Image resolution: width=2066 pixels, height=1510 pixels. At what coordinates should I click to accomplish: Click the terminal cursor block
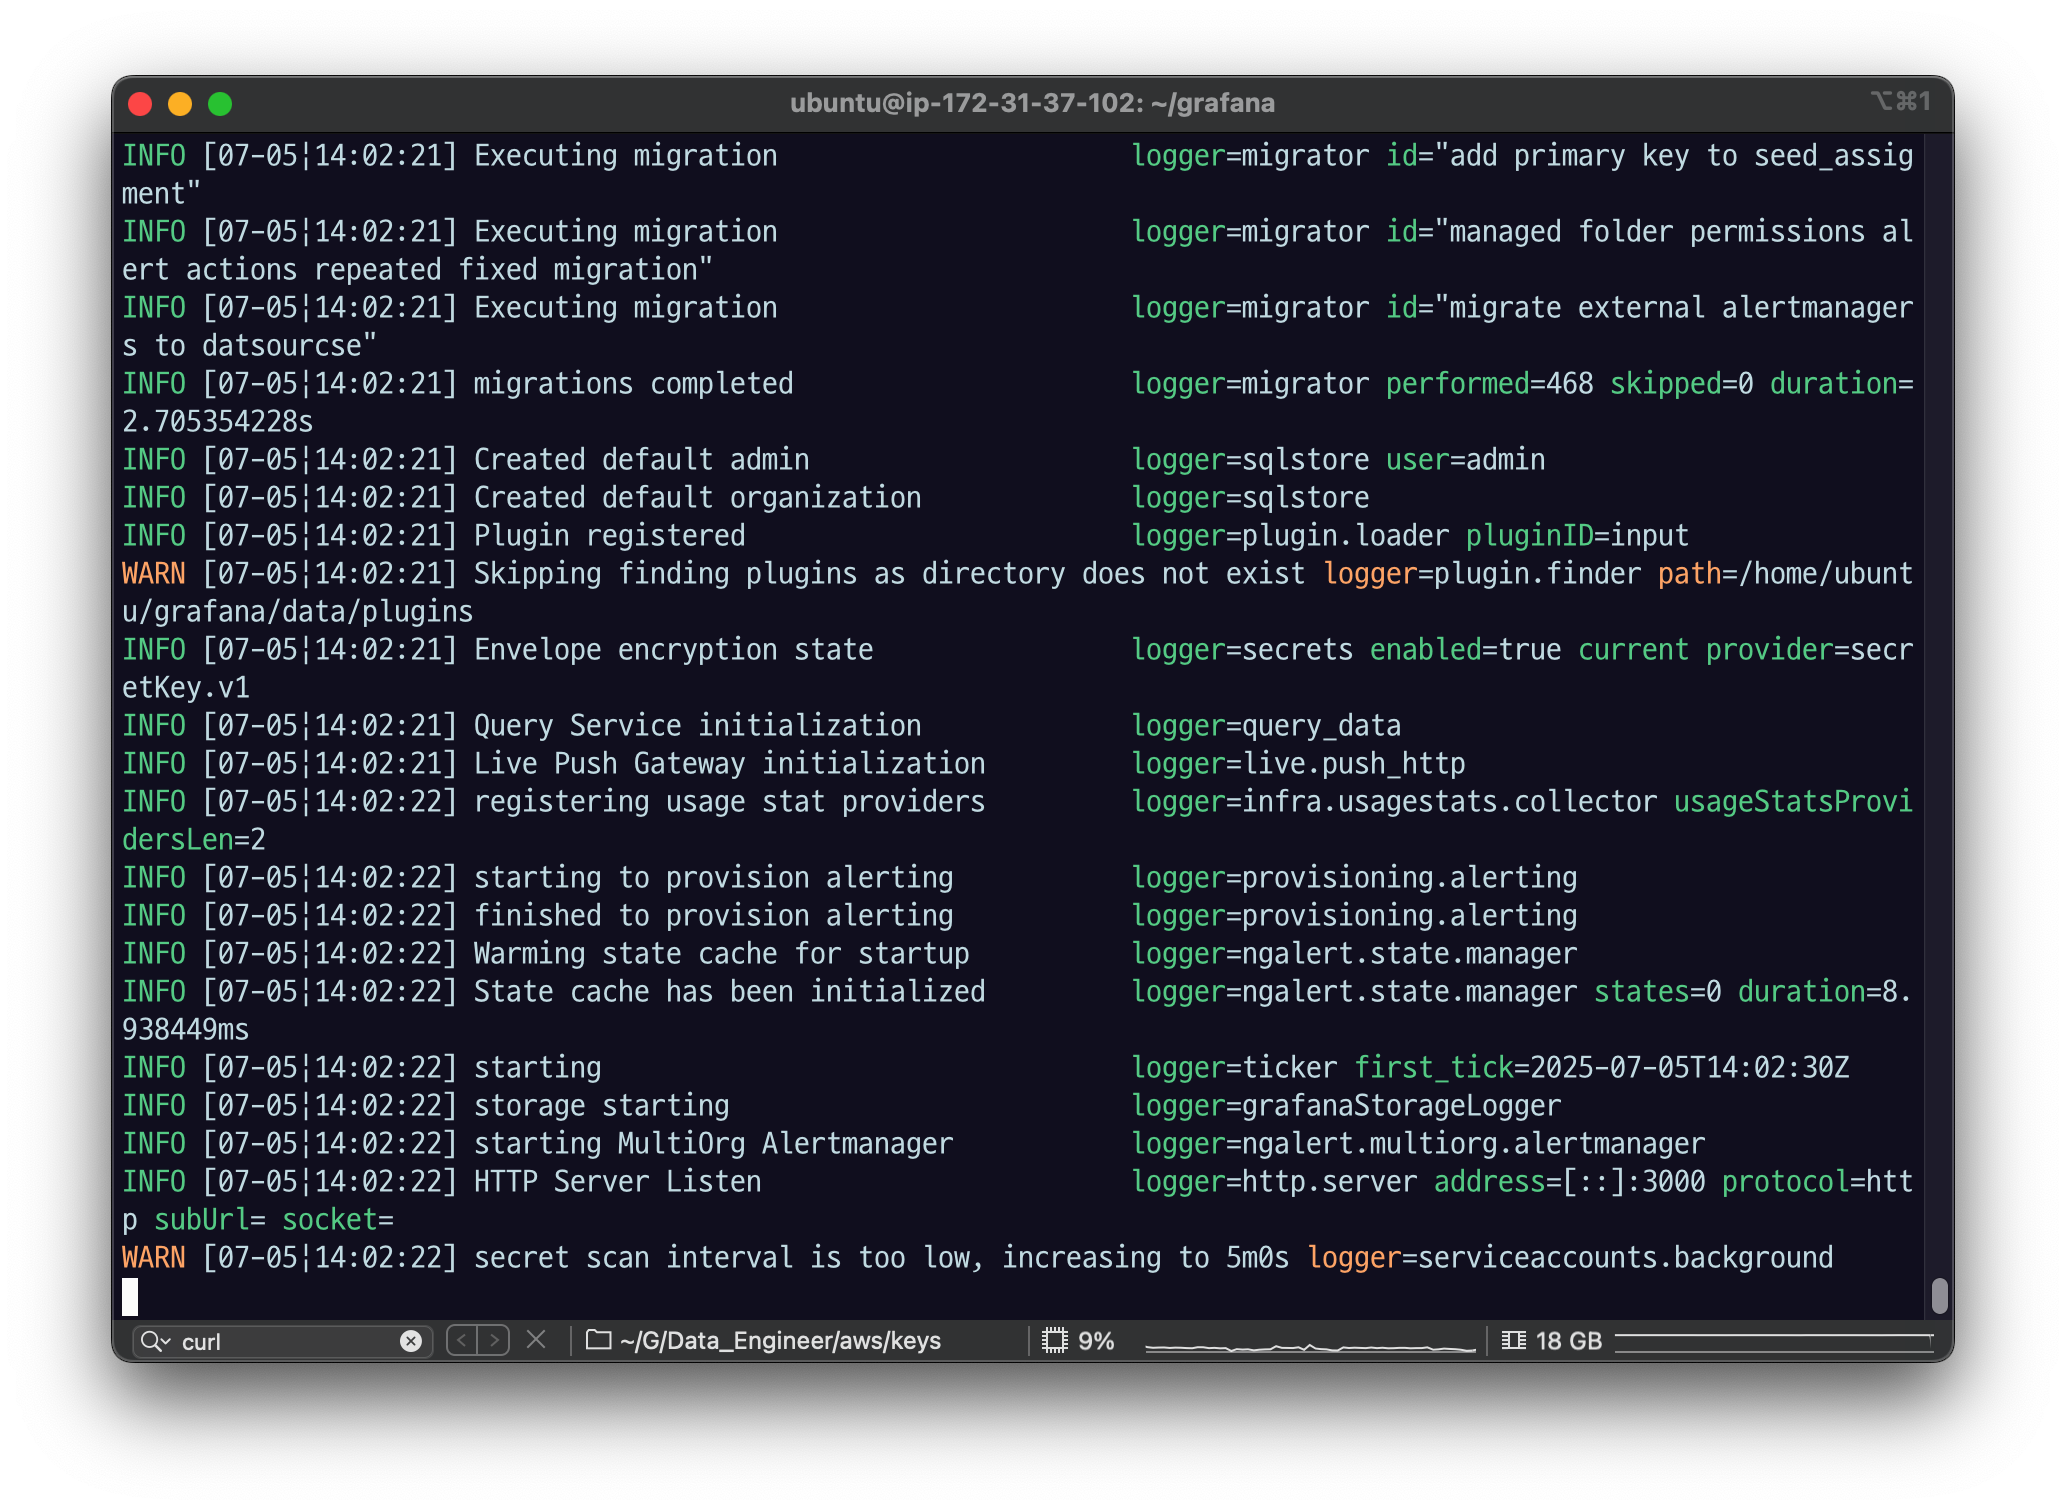tap(130, 1297)
